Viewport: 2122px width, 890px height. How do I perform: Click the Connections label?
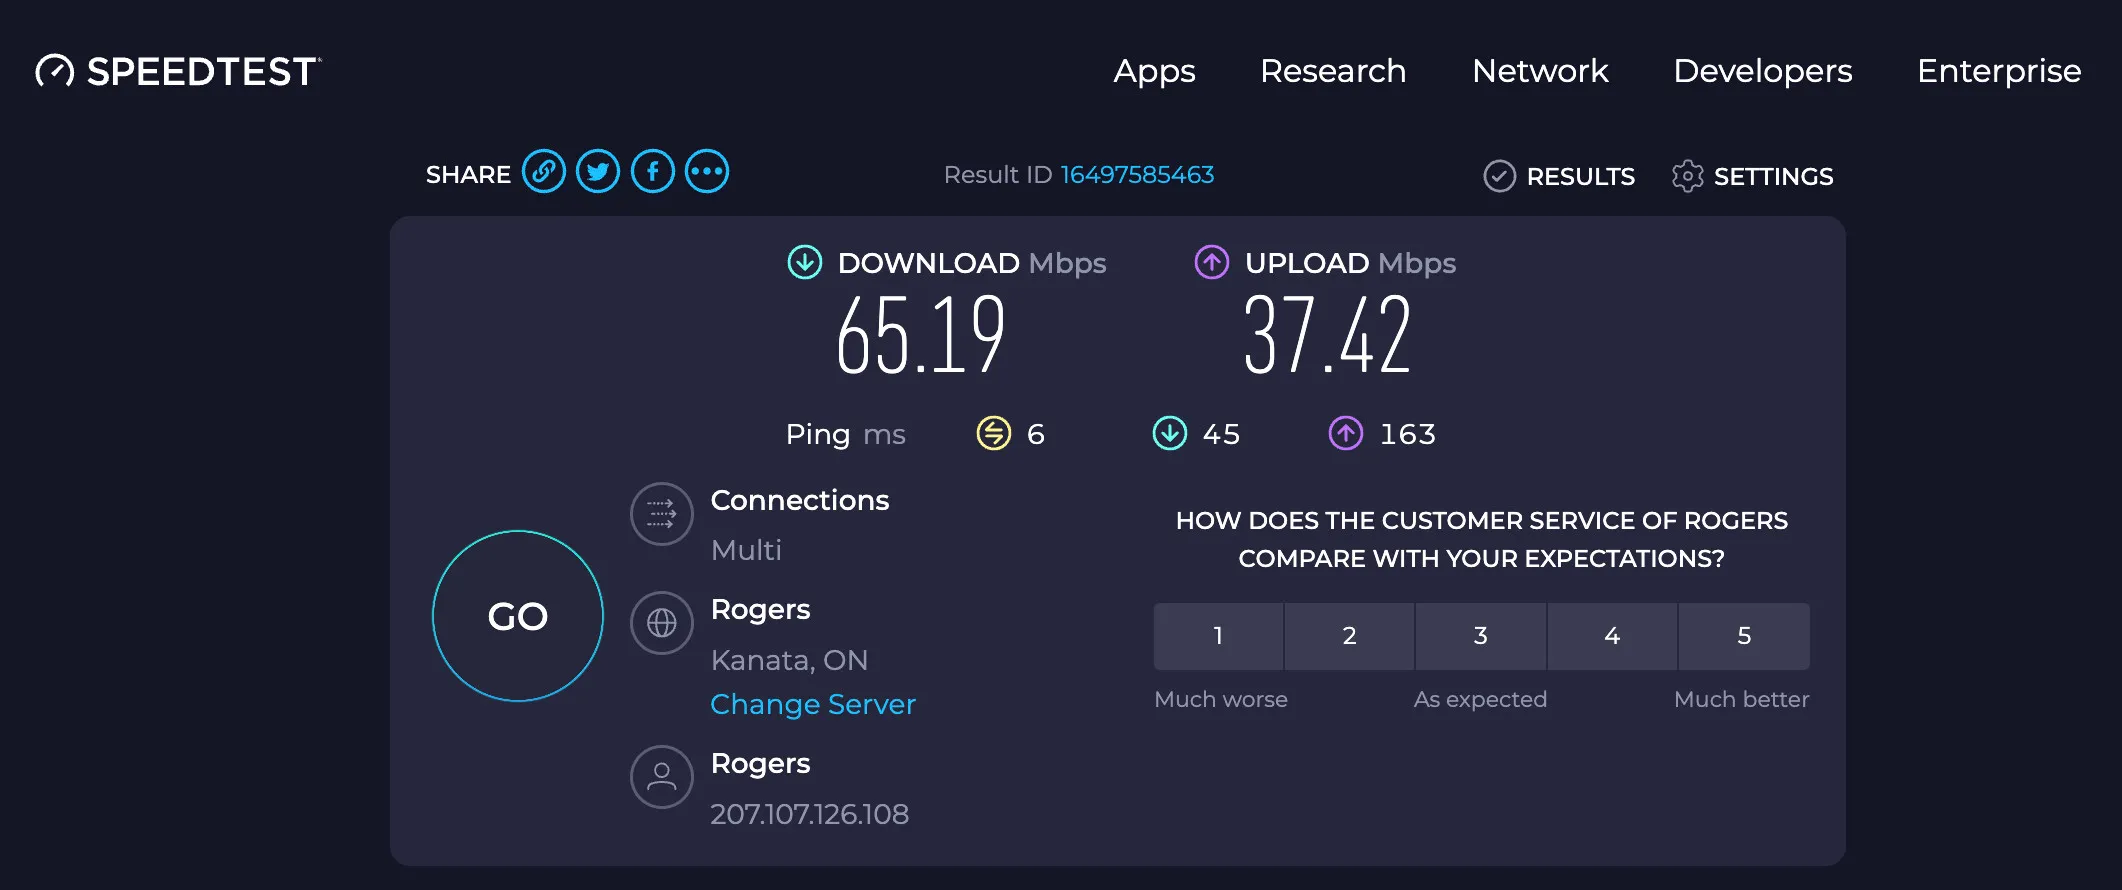click(800, 500)
